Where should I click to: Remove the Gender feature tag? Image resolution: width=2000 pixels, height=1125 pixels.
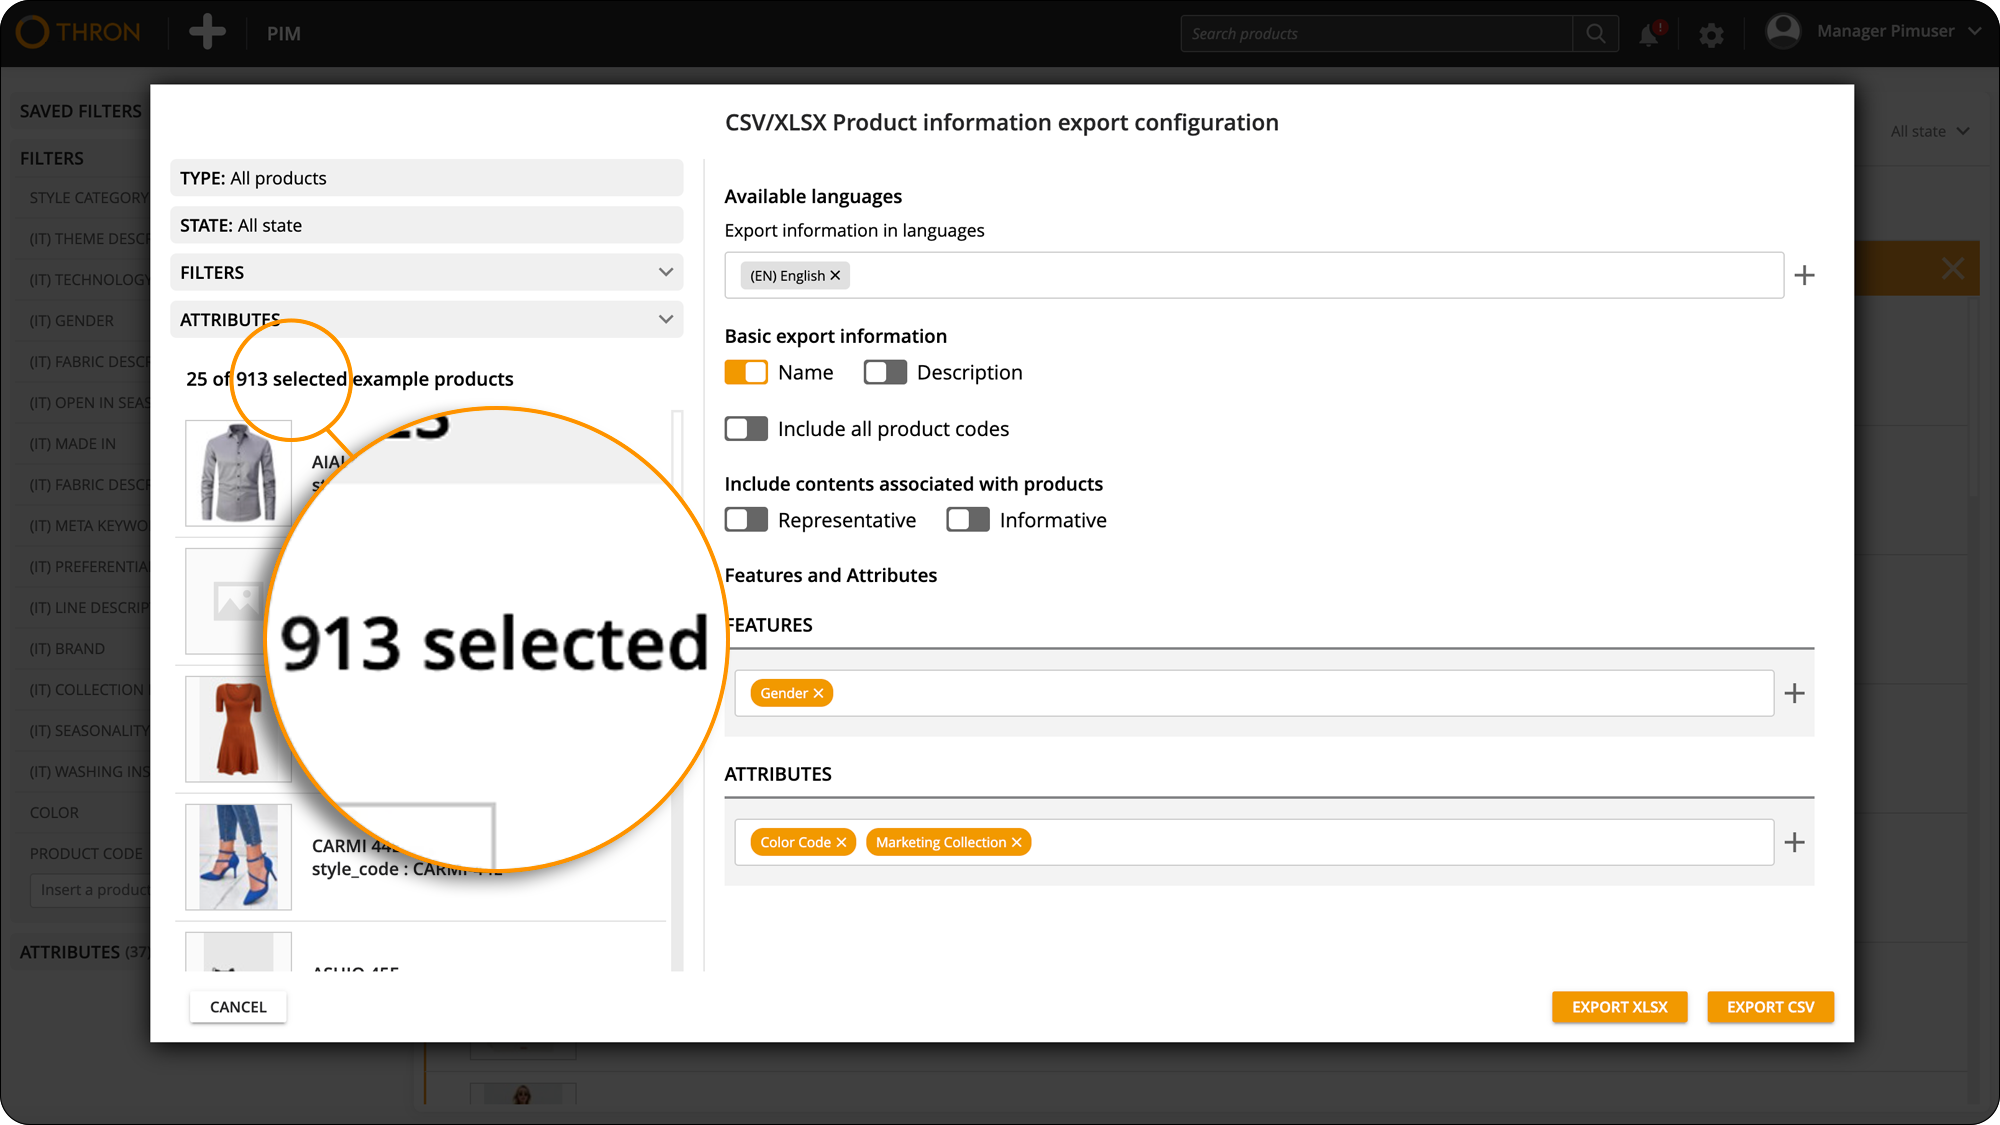(818, 693)
